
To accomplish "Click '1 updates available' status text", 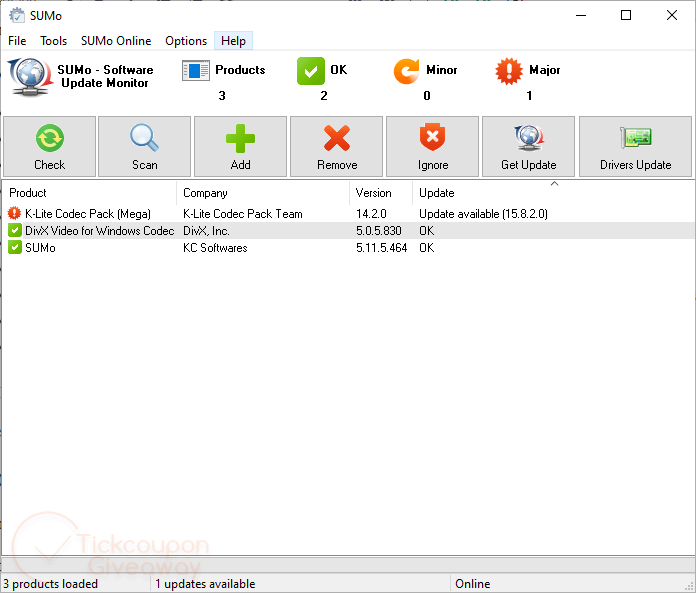I will pos(205,584).
